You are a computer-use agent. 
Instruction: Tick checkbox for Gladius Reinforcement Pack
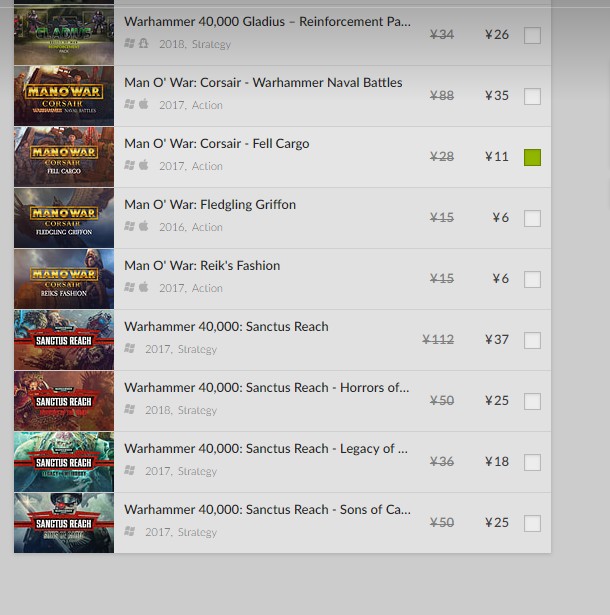tap(532, 35)
